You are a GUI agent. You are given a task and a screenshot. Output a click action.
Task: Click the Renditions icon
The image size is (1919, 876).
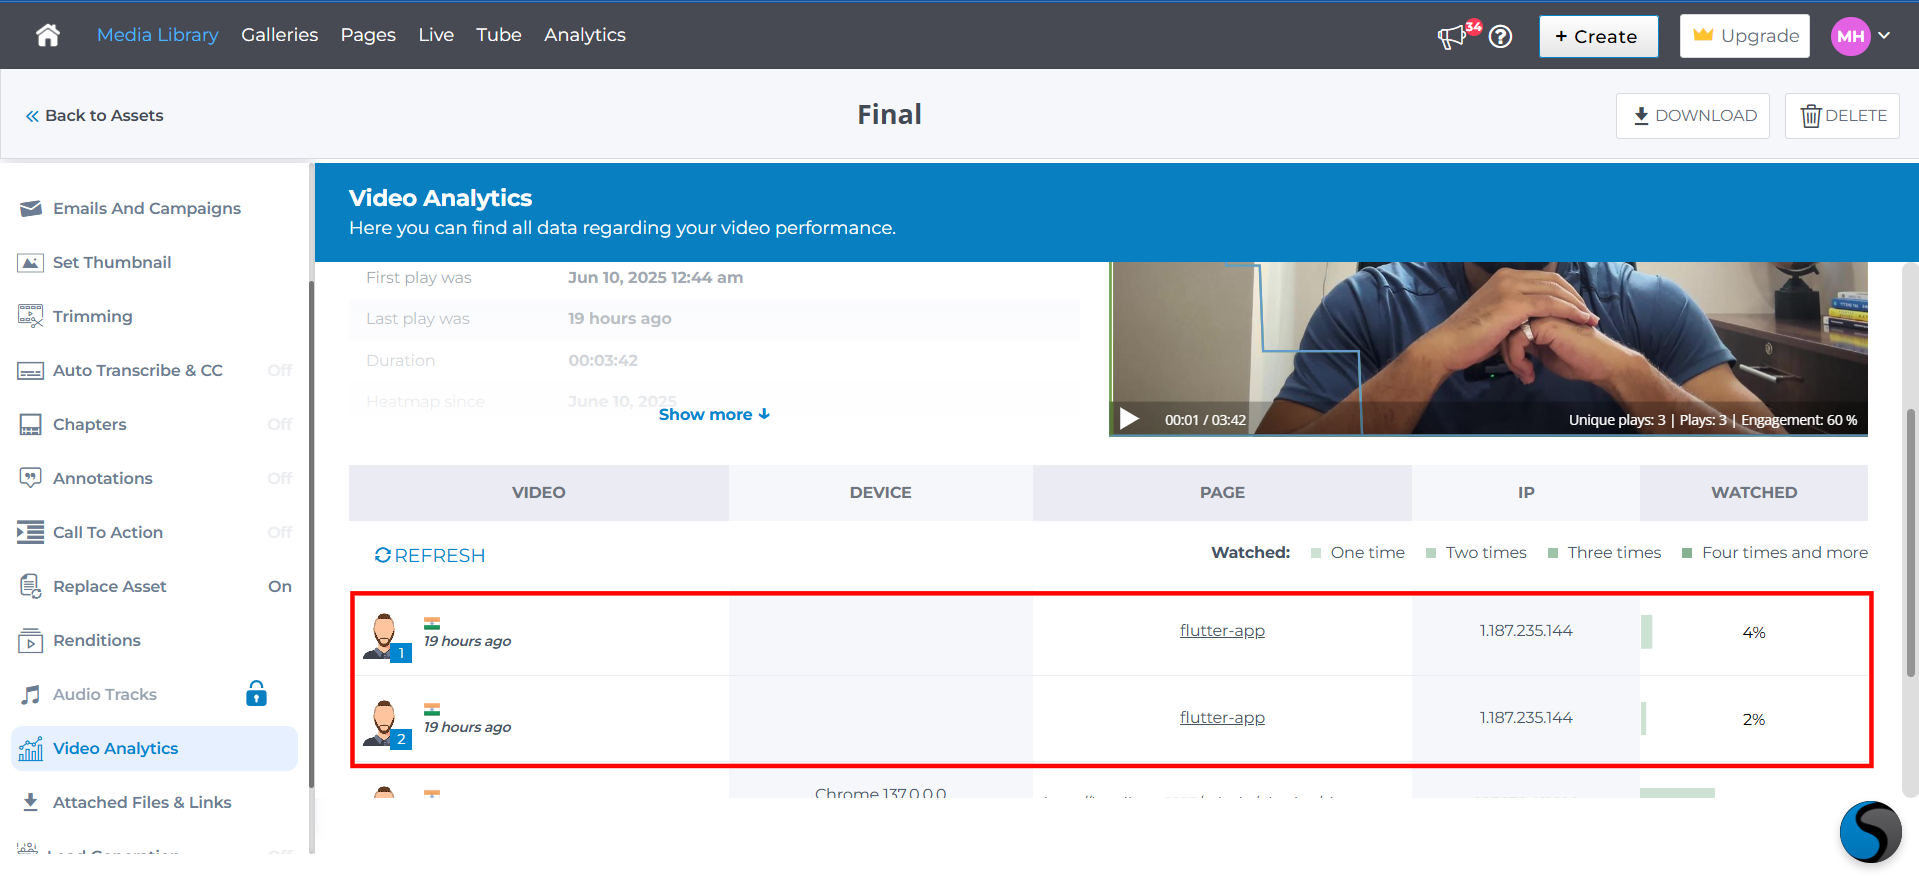[x=31, y=641]
